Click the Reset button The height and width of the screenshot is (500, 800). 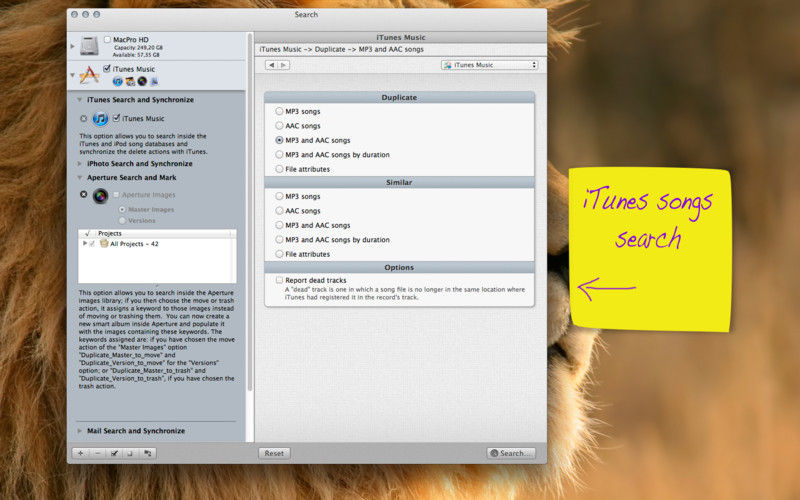(274, 453)
